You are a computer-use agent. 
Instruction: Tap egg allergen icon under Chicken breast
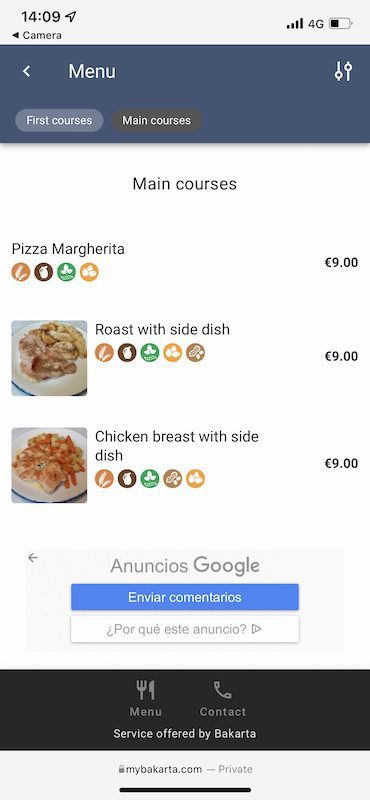coord(195,479)
